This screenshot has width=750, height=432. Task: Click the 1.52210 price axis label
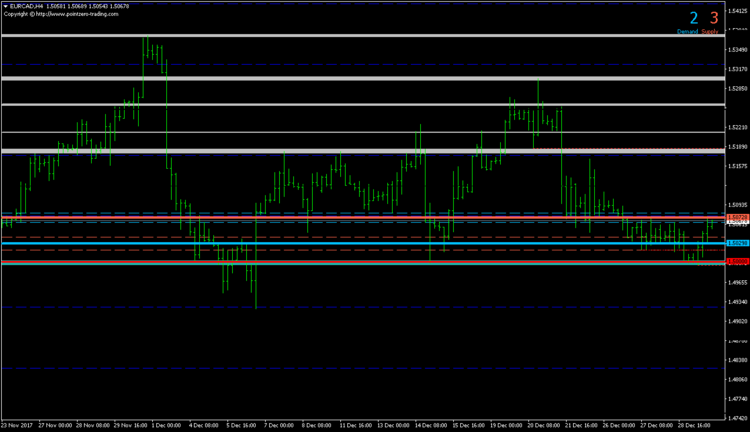739,127
